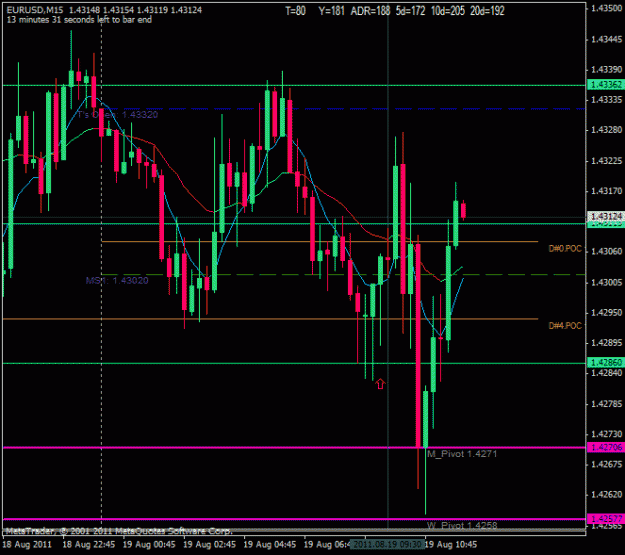625x555 pixels.
Task: Click the 1.43280 price scale value
Action: (x=606, y=130)
